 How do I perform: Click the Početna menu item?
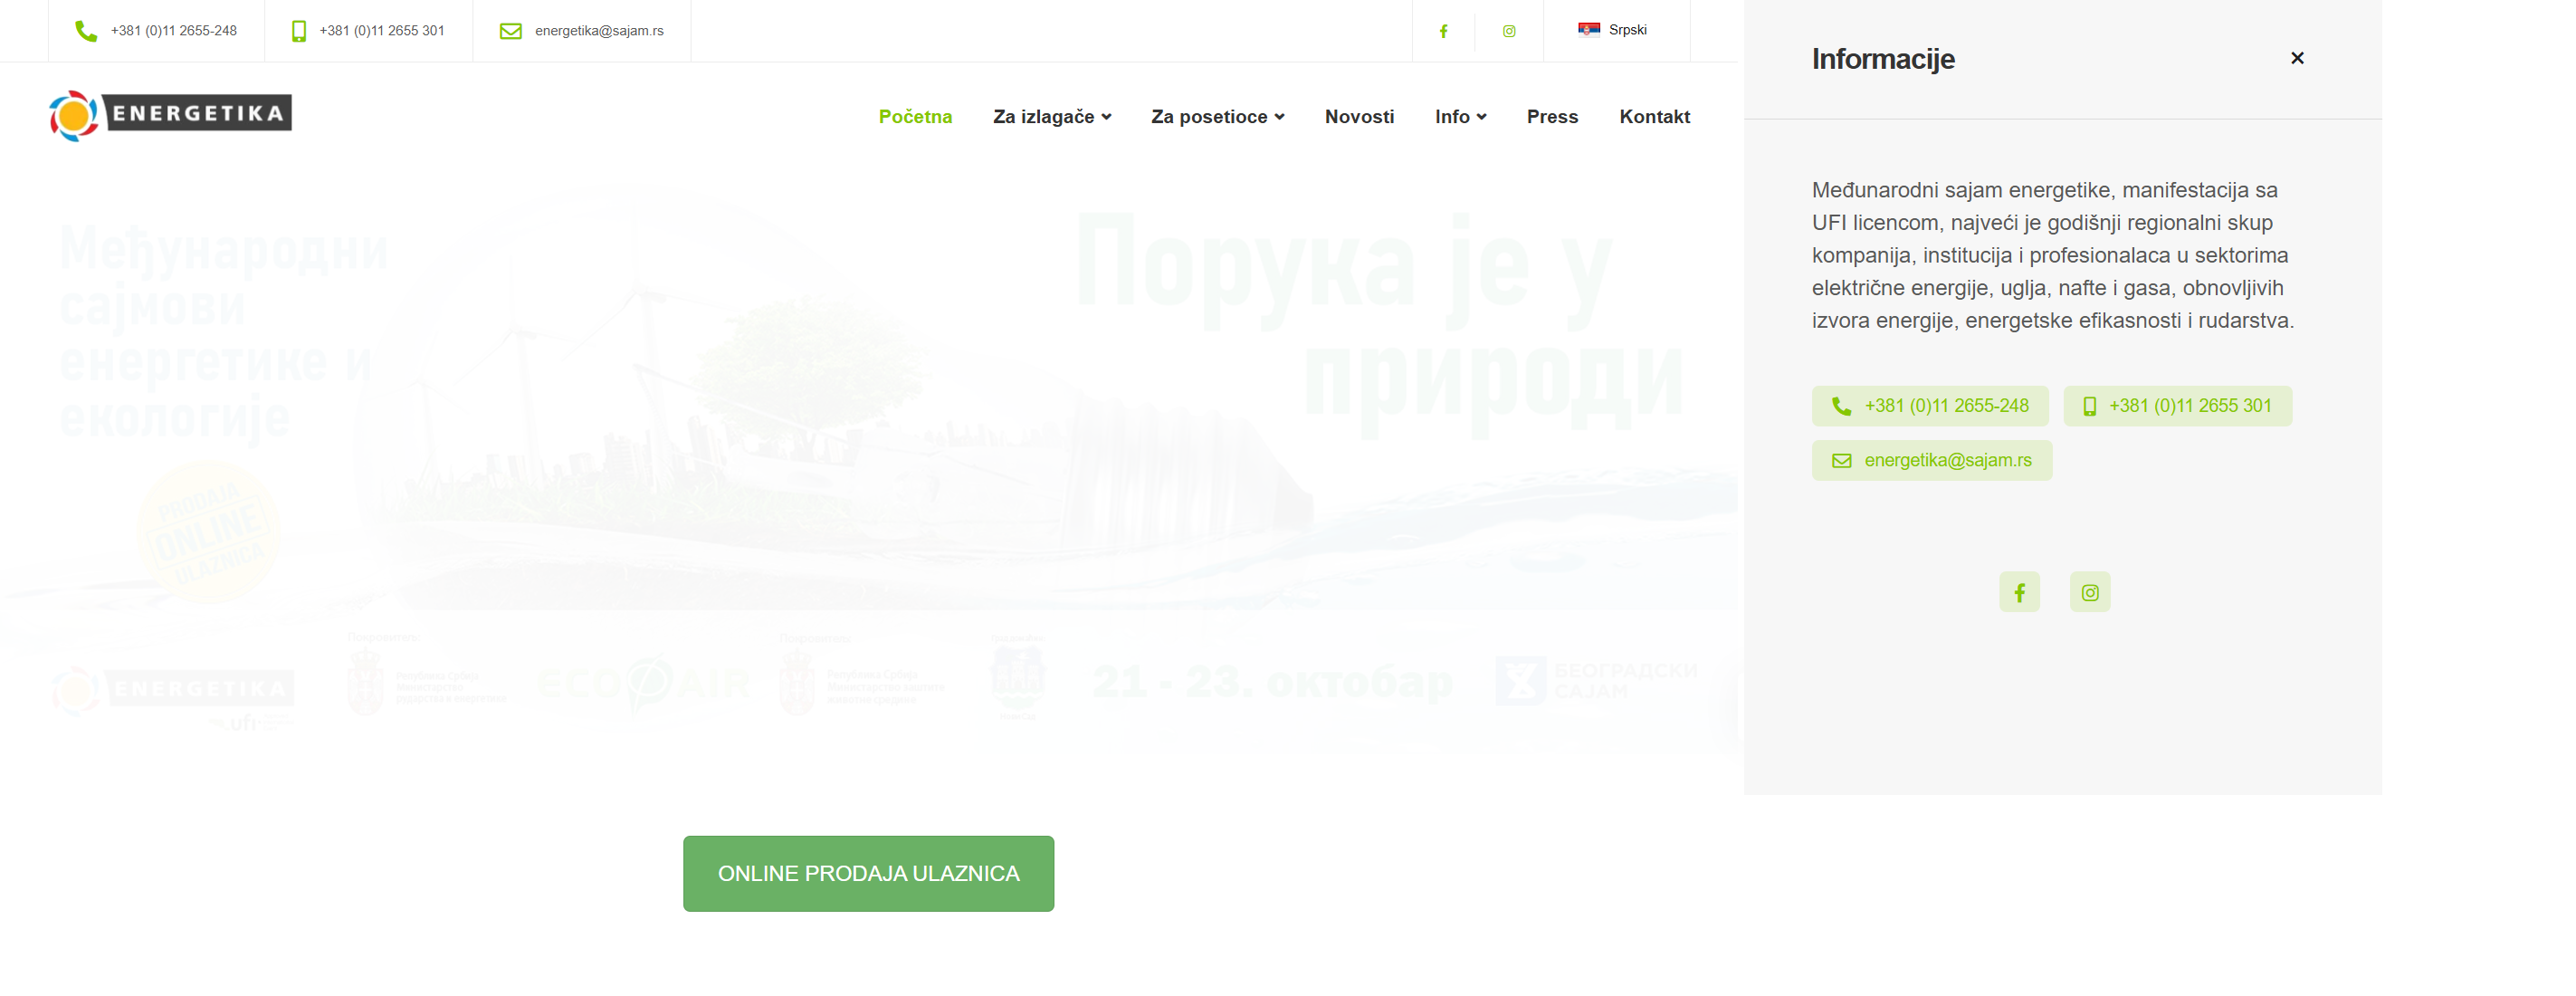point(914,117)
